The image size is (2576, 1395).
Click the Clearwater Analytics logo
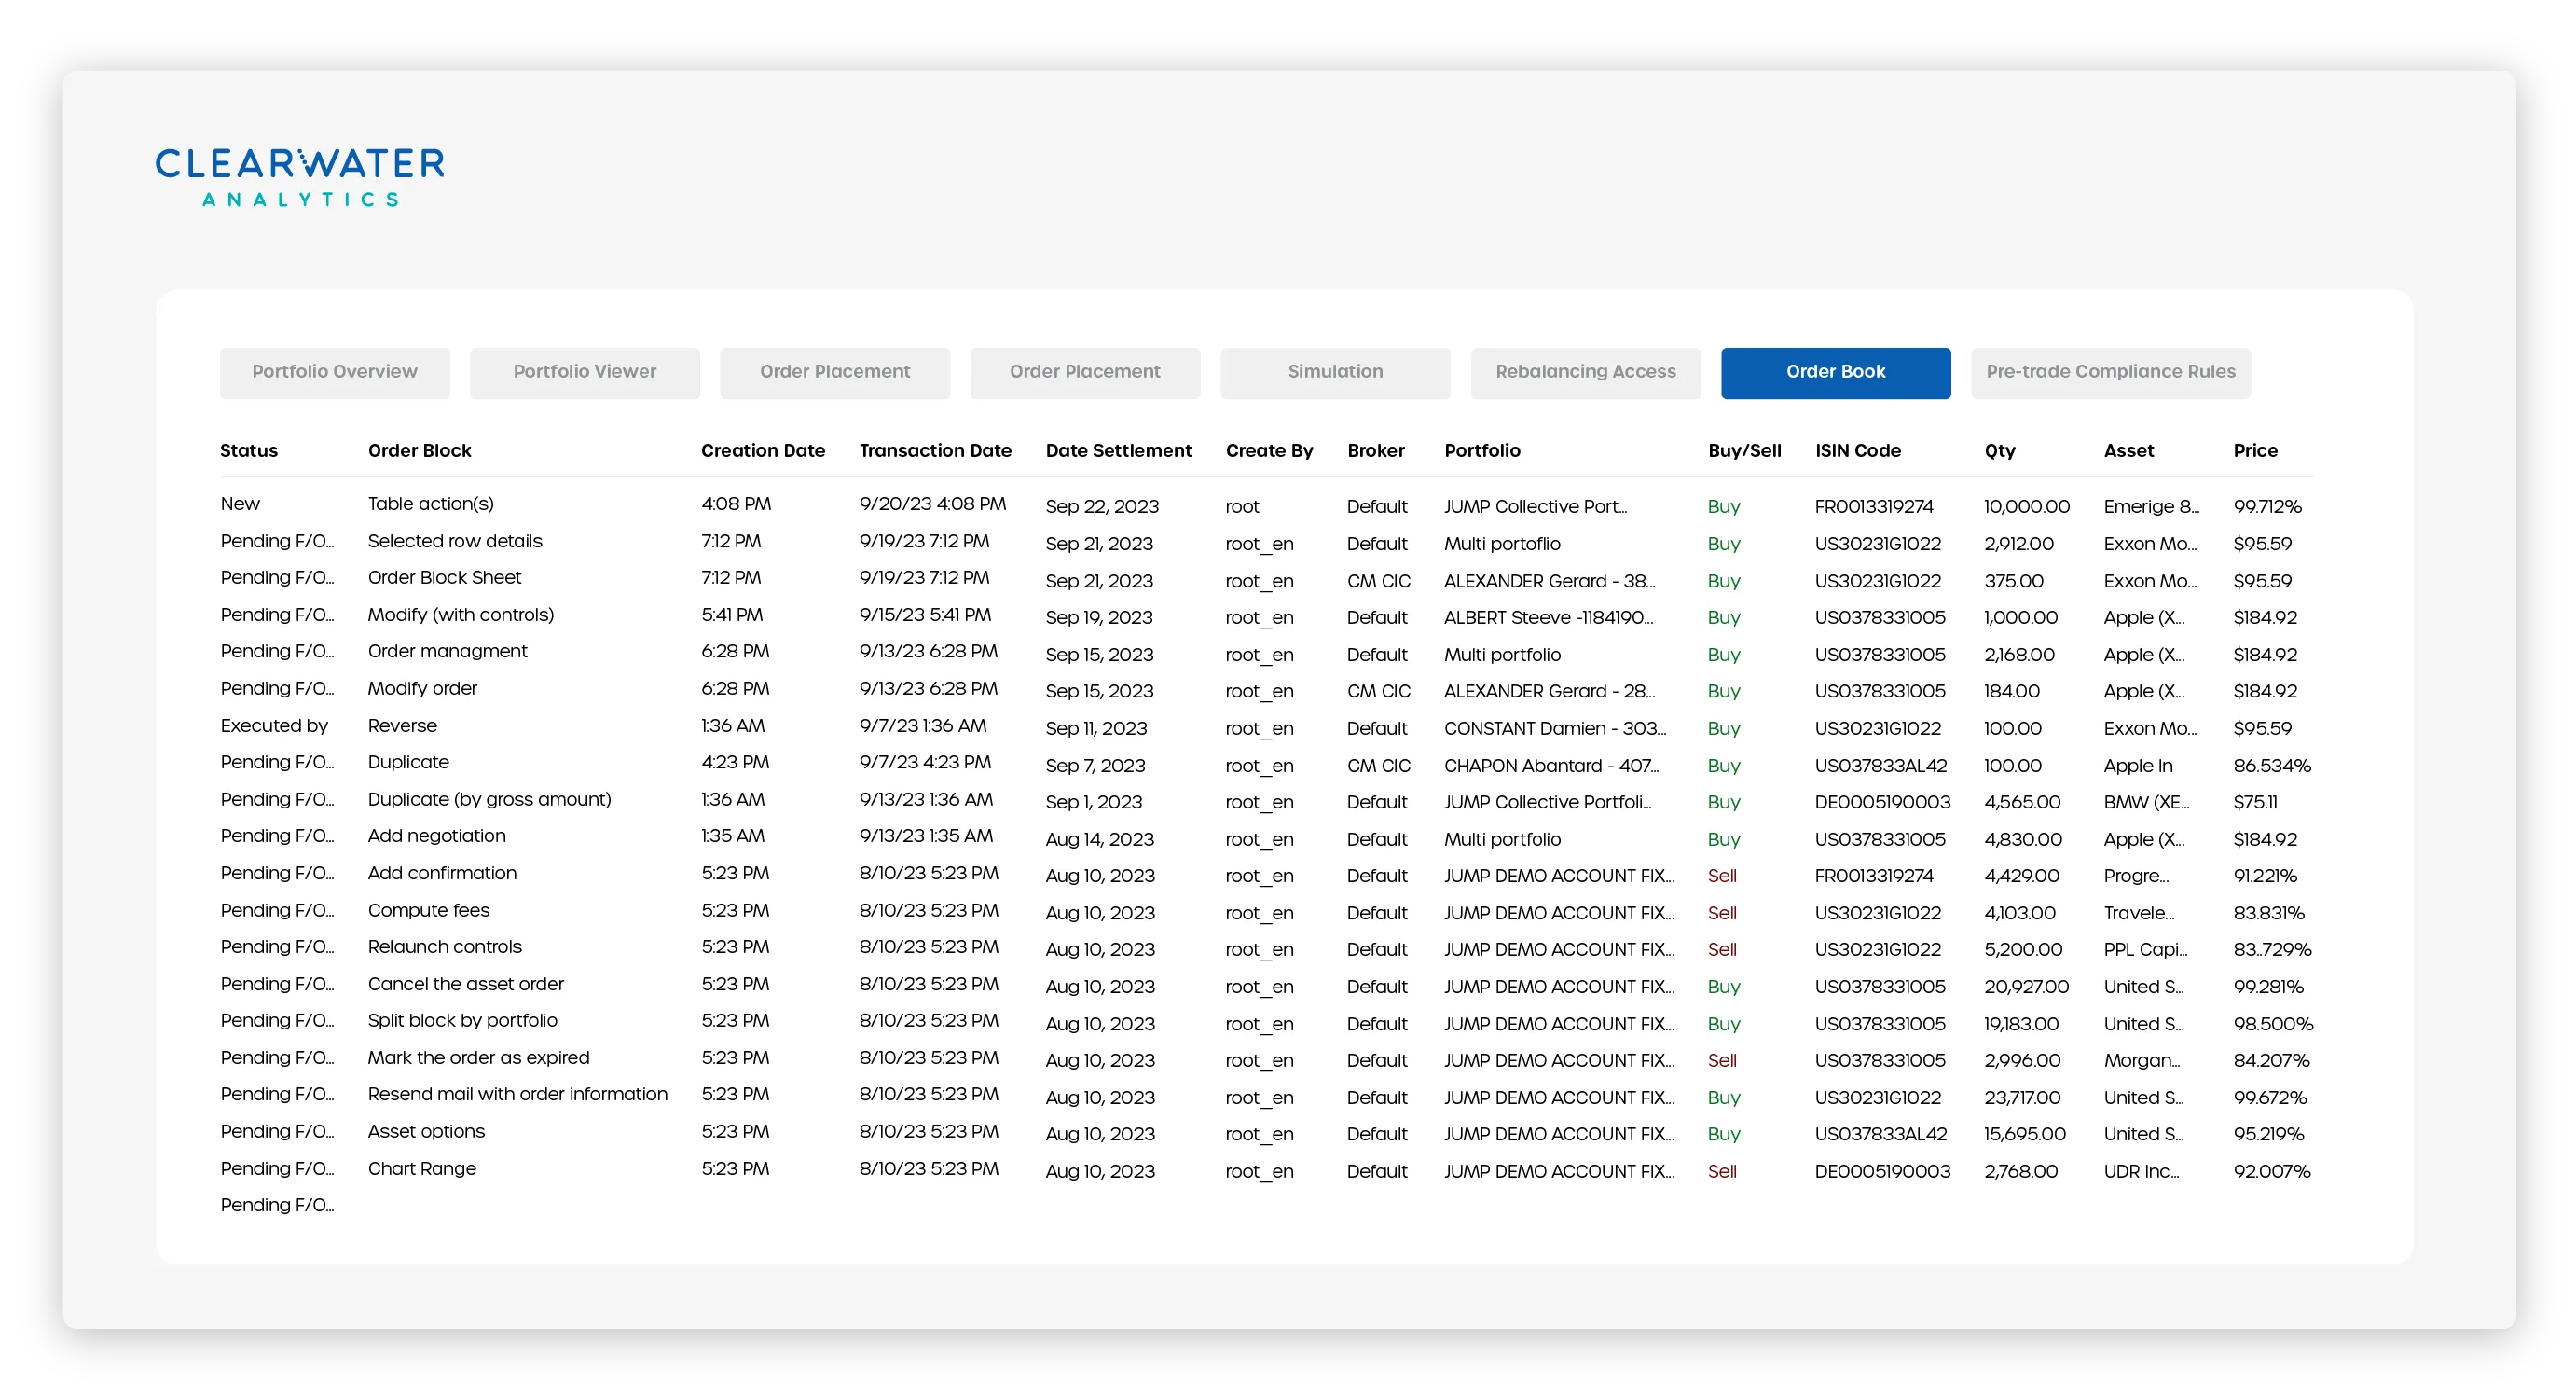[299, 177]
